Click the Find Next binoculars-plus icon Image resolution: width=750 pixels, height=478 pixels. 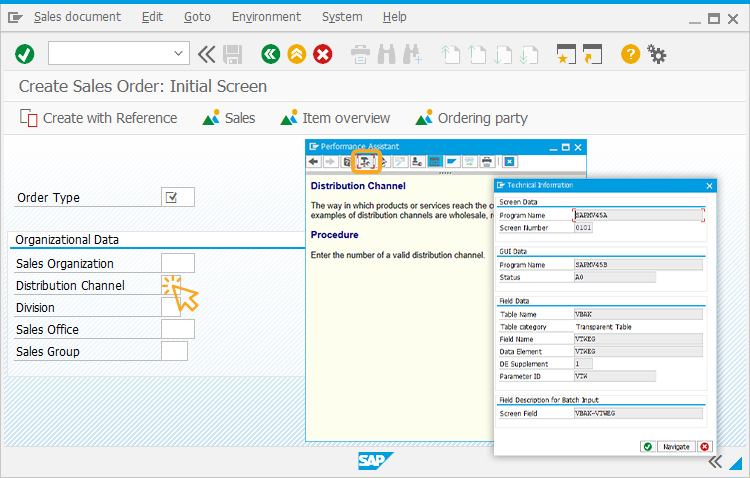412,54
